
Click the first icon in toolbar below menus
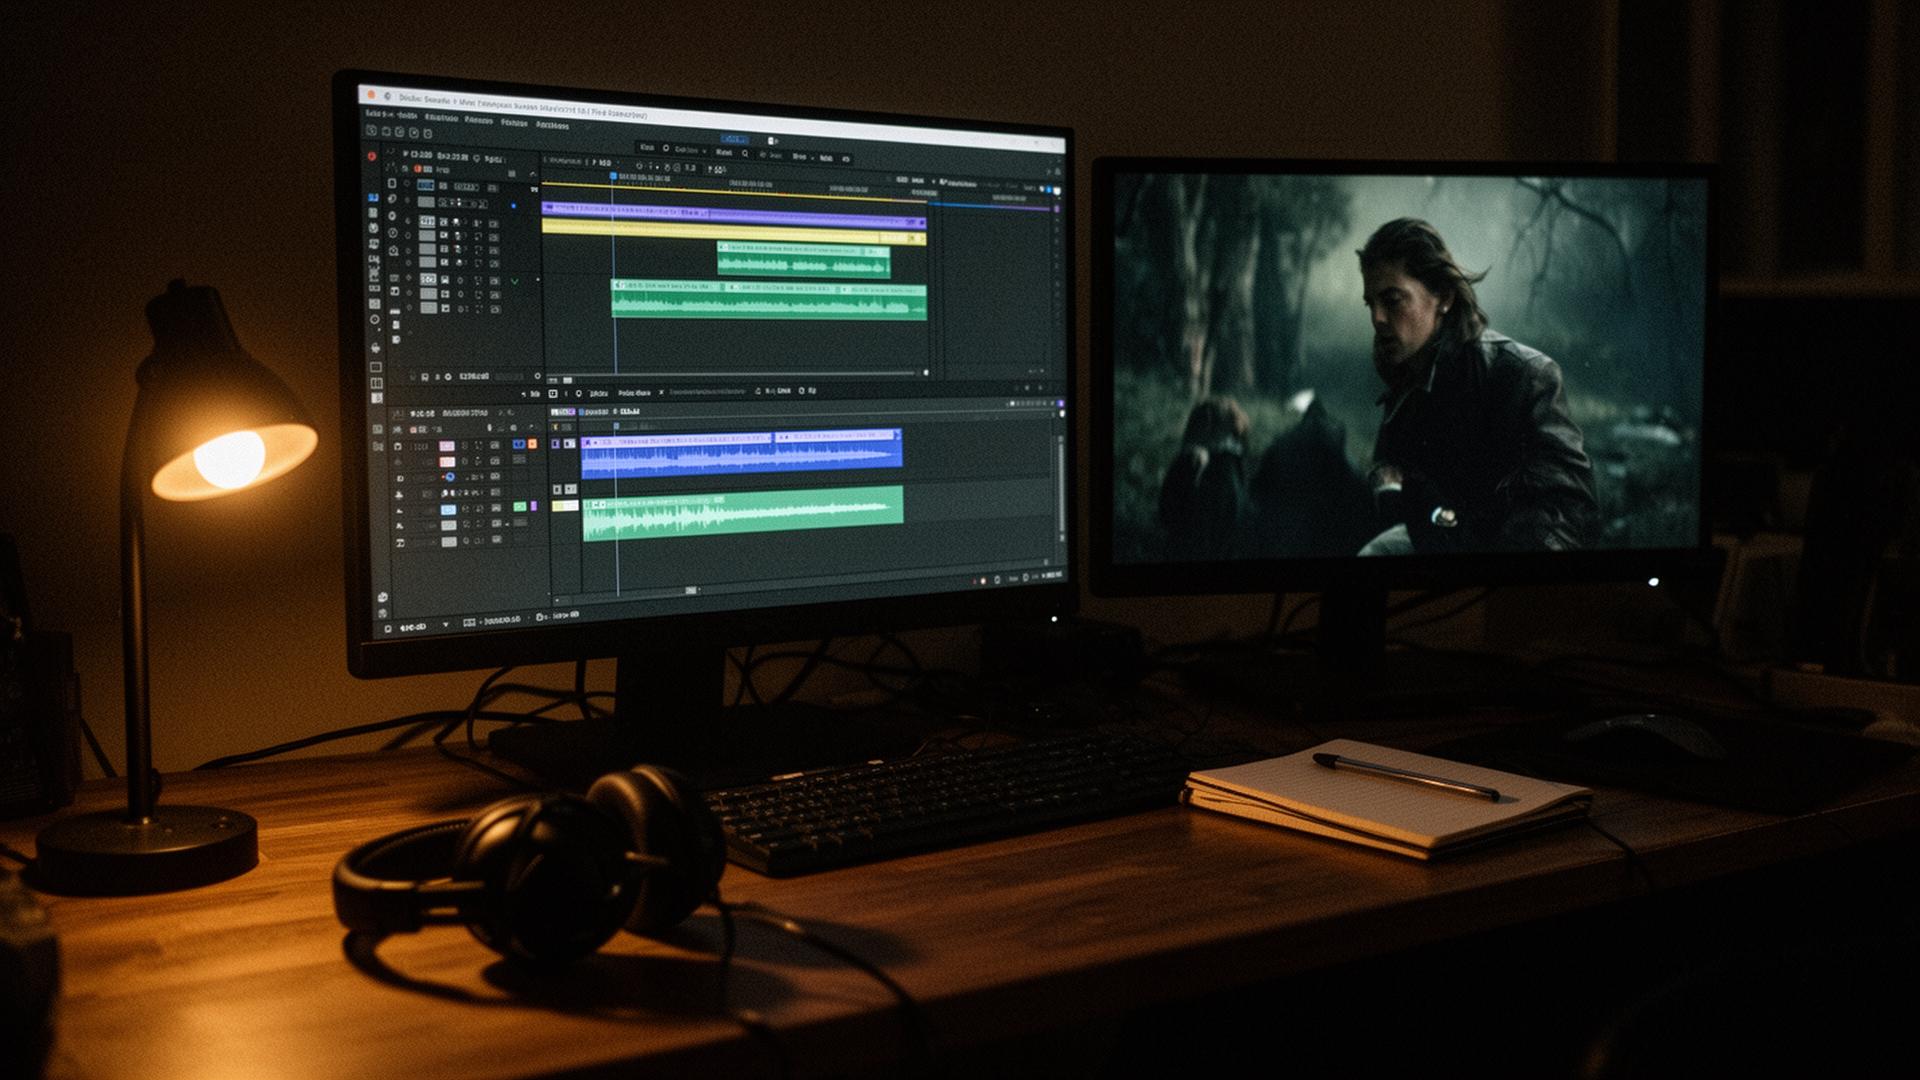(371, 130)
